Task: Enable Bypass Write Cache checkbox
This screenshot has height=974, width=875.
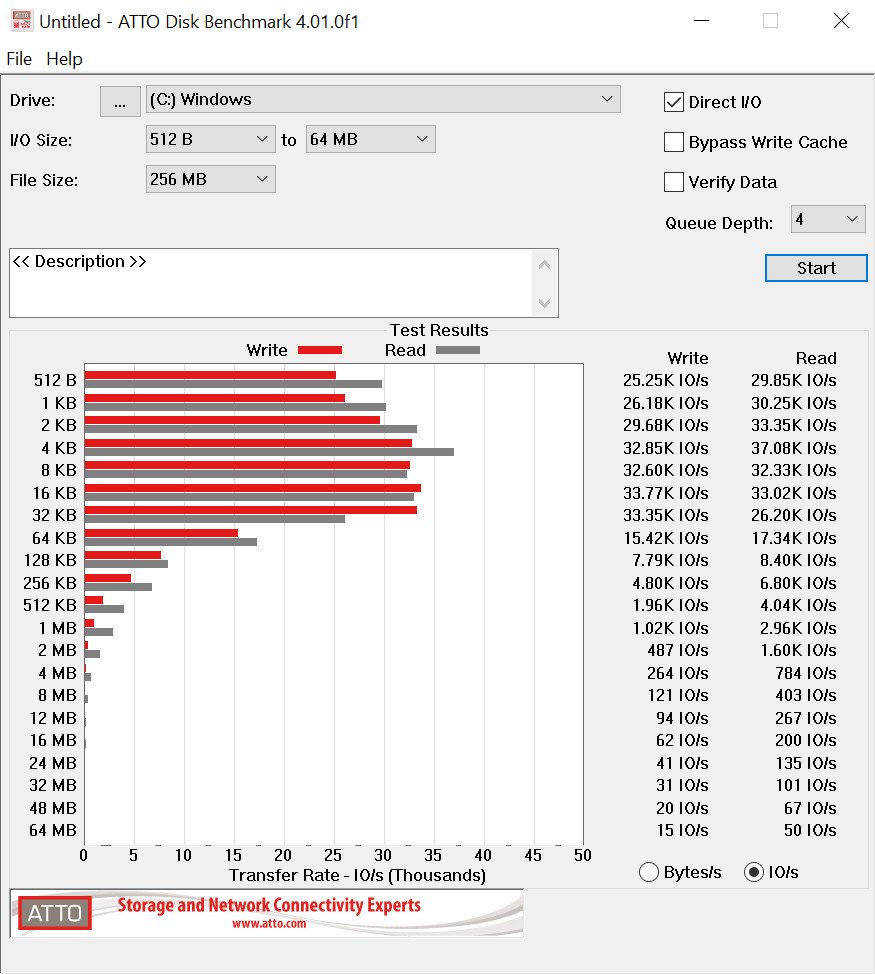Action: pyautogui.click(x=673, y=142)
